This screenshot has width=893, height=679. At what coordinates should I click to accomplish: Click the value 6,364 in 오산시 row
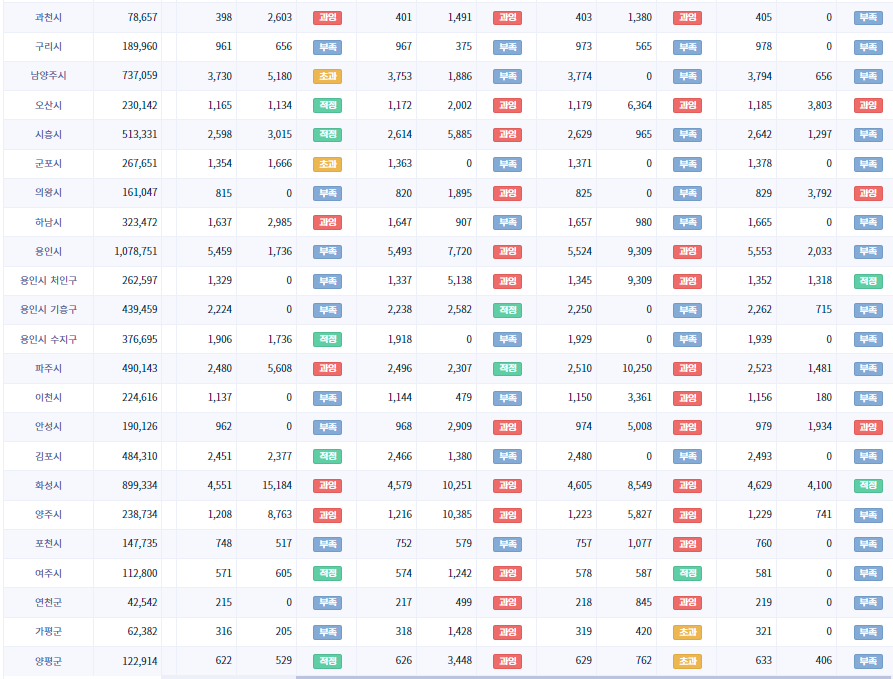click(640, 105)
